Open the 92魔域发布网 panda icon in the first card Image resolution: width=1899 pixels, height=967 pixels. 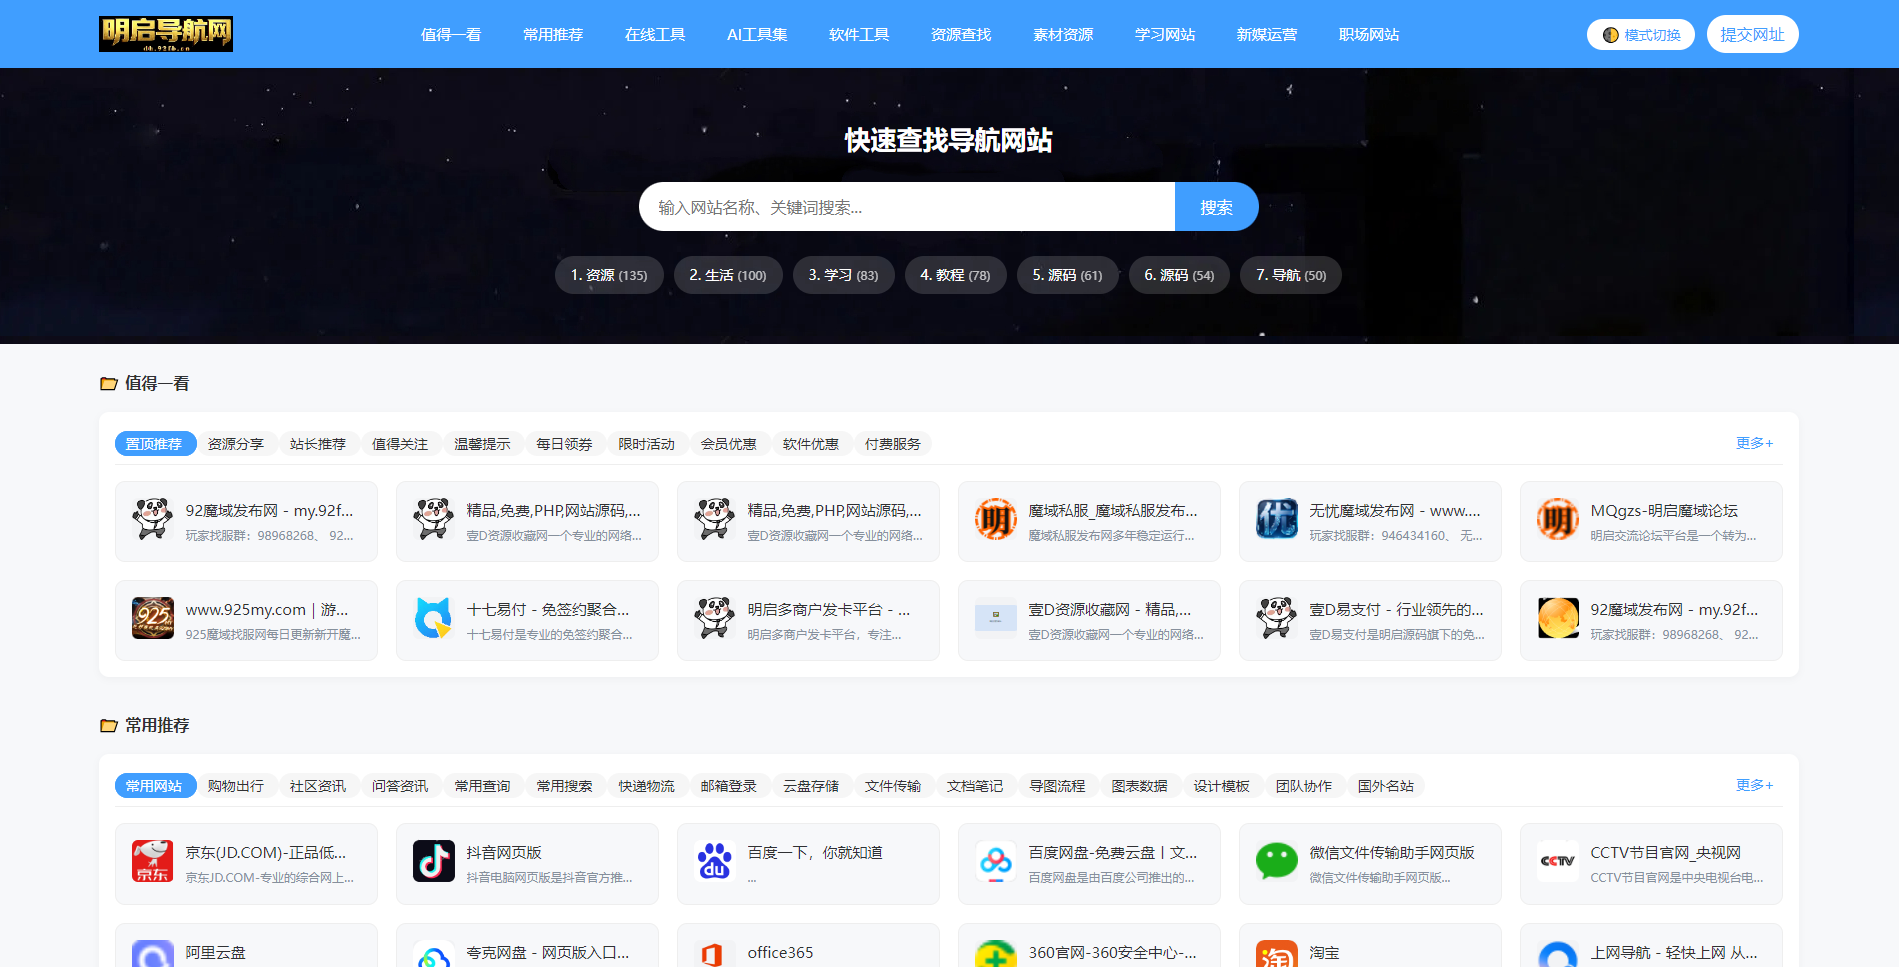pos(153,519)
